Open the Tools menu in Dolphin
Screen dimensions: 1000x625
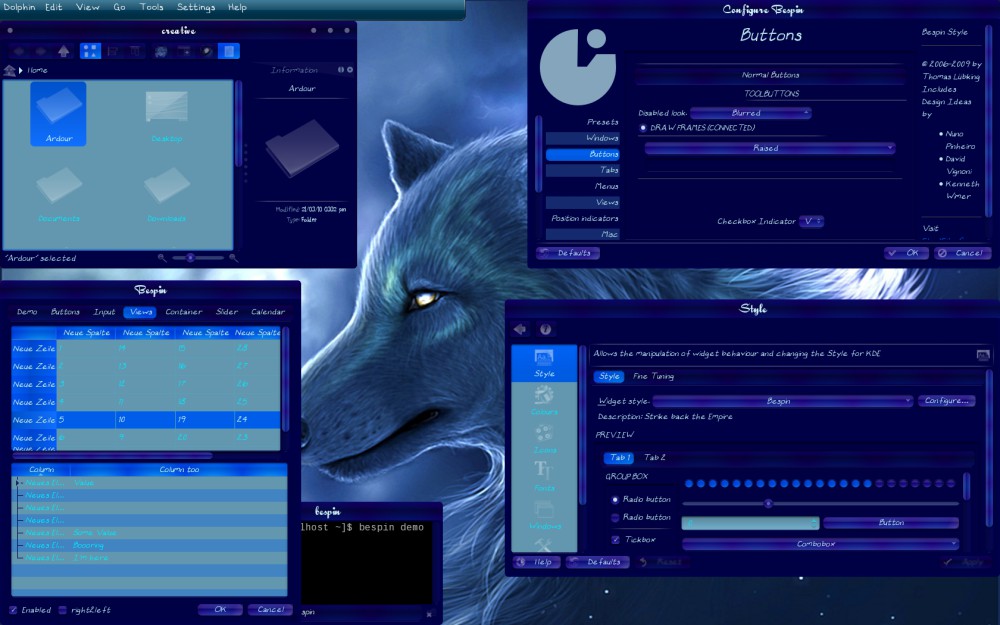(151, 7)
